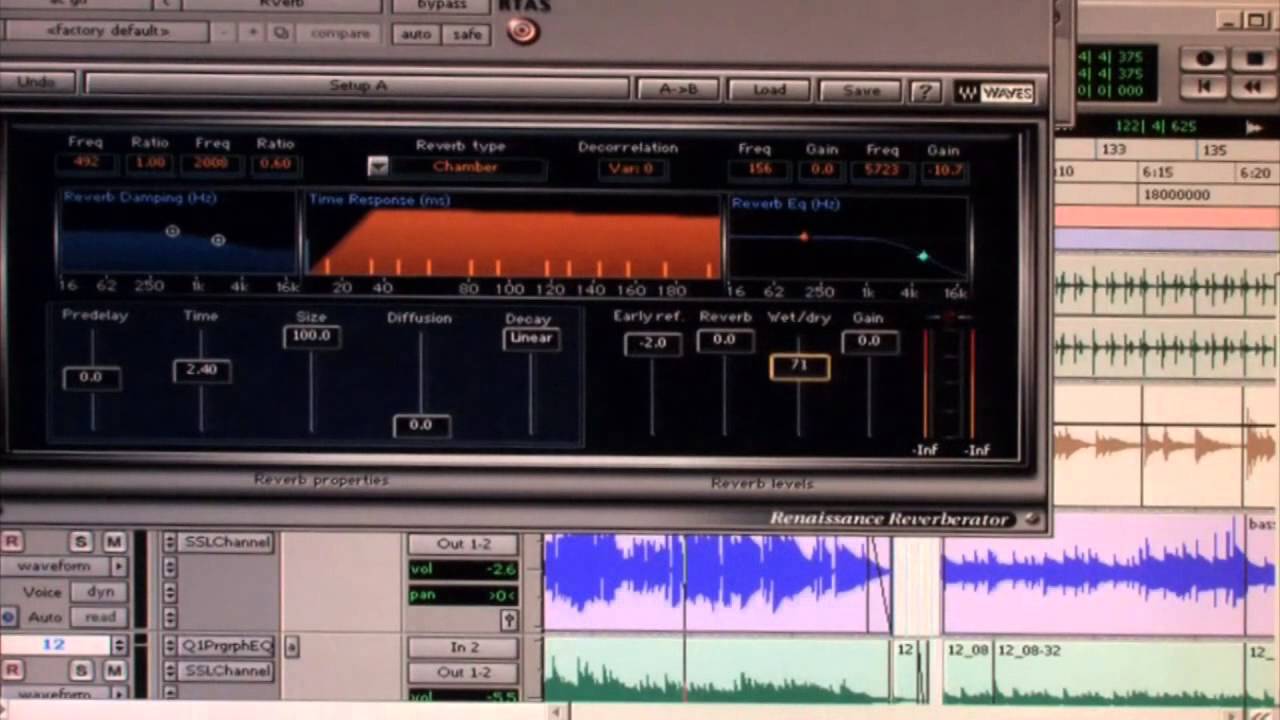Toggle the automation safe button
Image resolution: width=1280 pixels, height=720 pixels.
pyautogui.click(x=467, y=34)
